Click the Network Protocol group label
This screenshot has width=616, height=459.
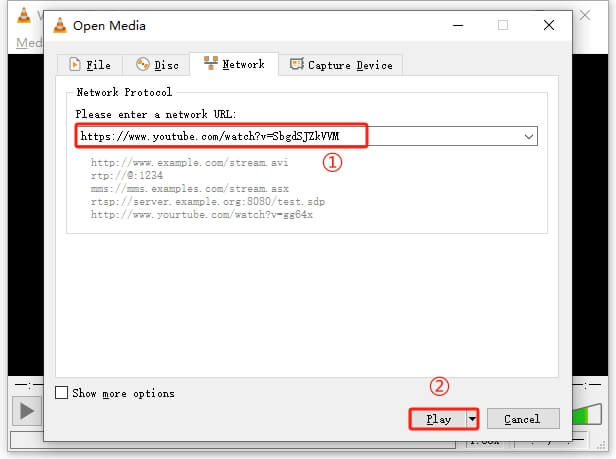[x=124, y=92]
